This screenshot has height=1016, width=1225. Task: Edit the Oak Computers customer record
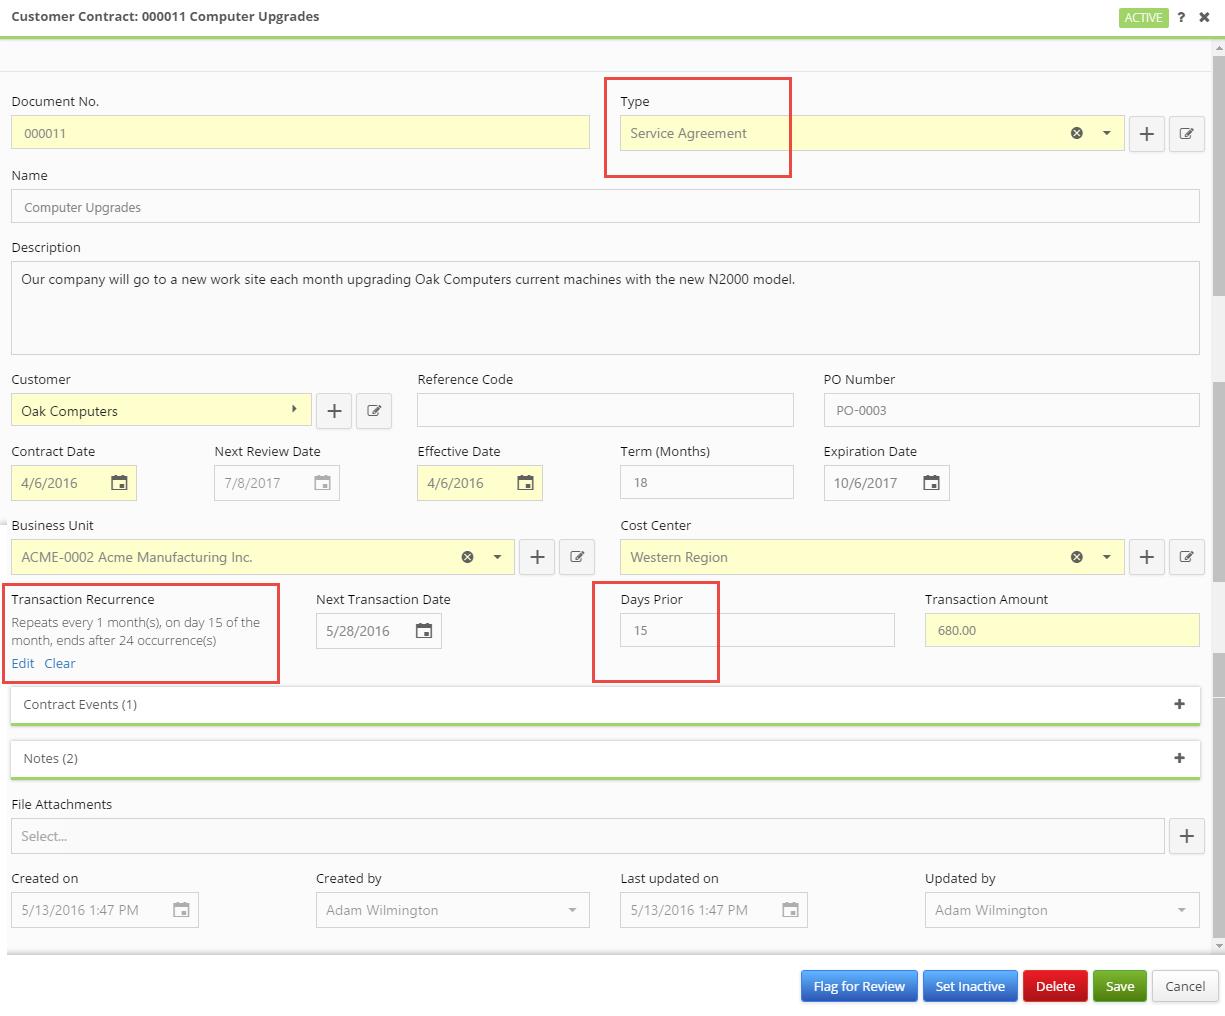coord(374,410)
